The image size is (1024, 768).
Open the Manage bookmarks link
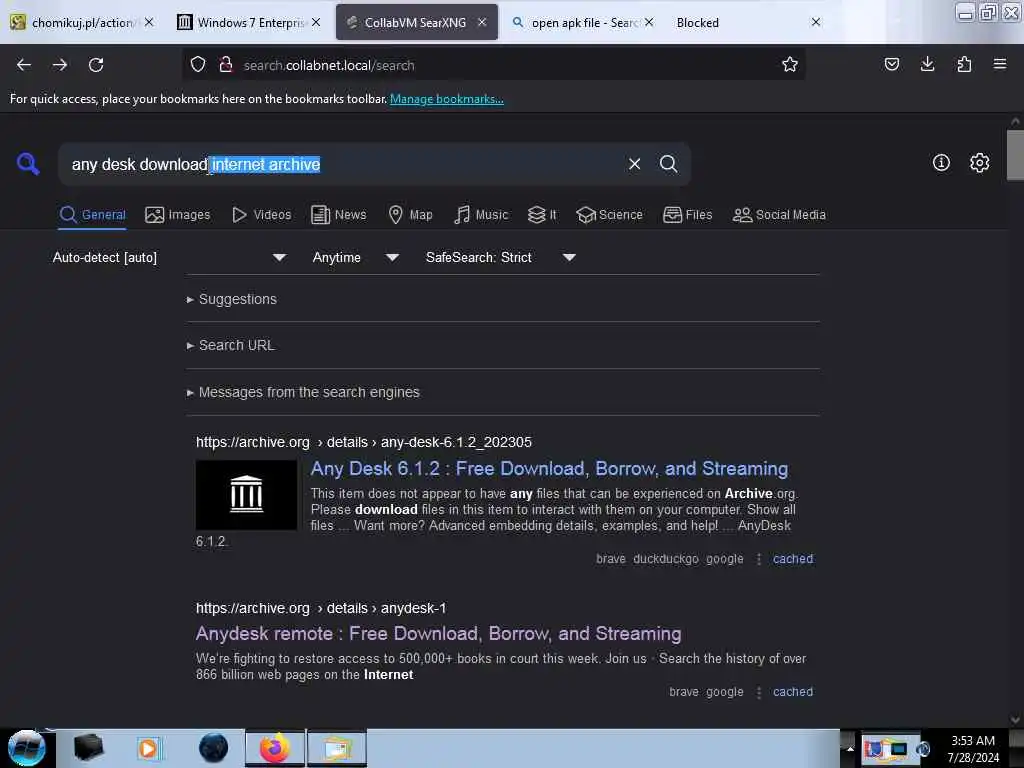click(x=447, y=99)
